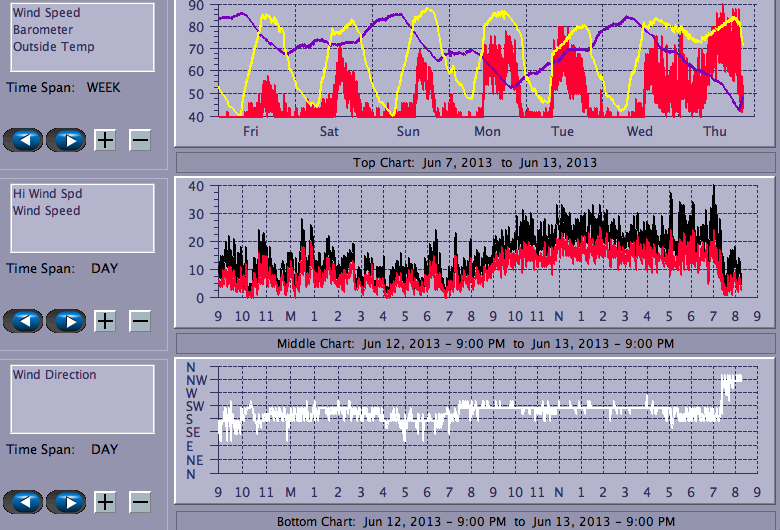The height and width of the screenshot is (530, 780).
Task: Click the plus button under the middle chart's DAY span
Action: coord(105,321)
